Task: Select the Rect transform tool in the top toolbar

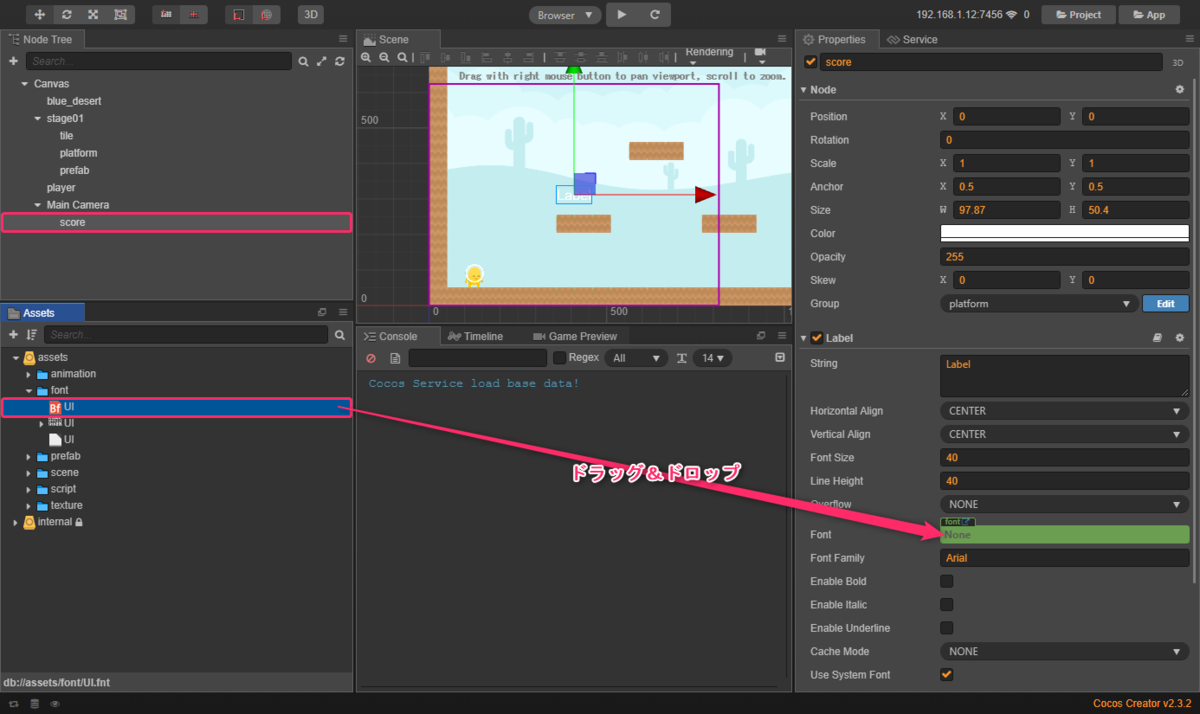Action: [120, 15]
